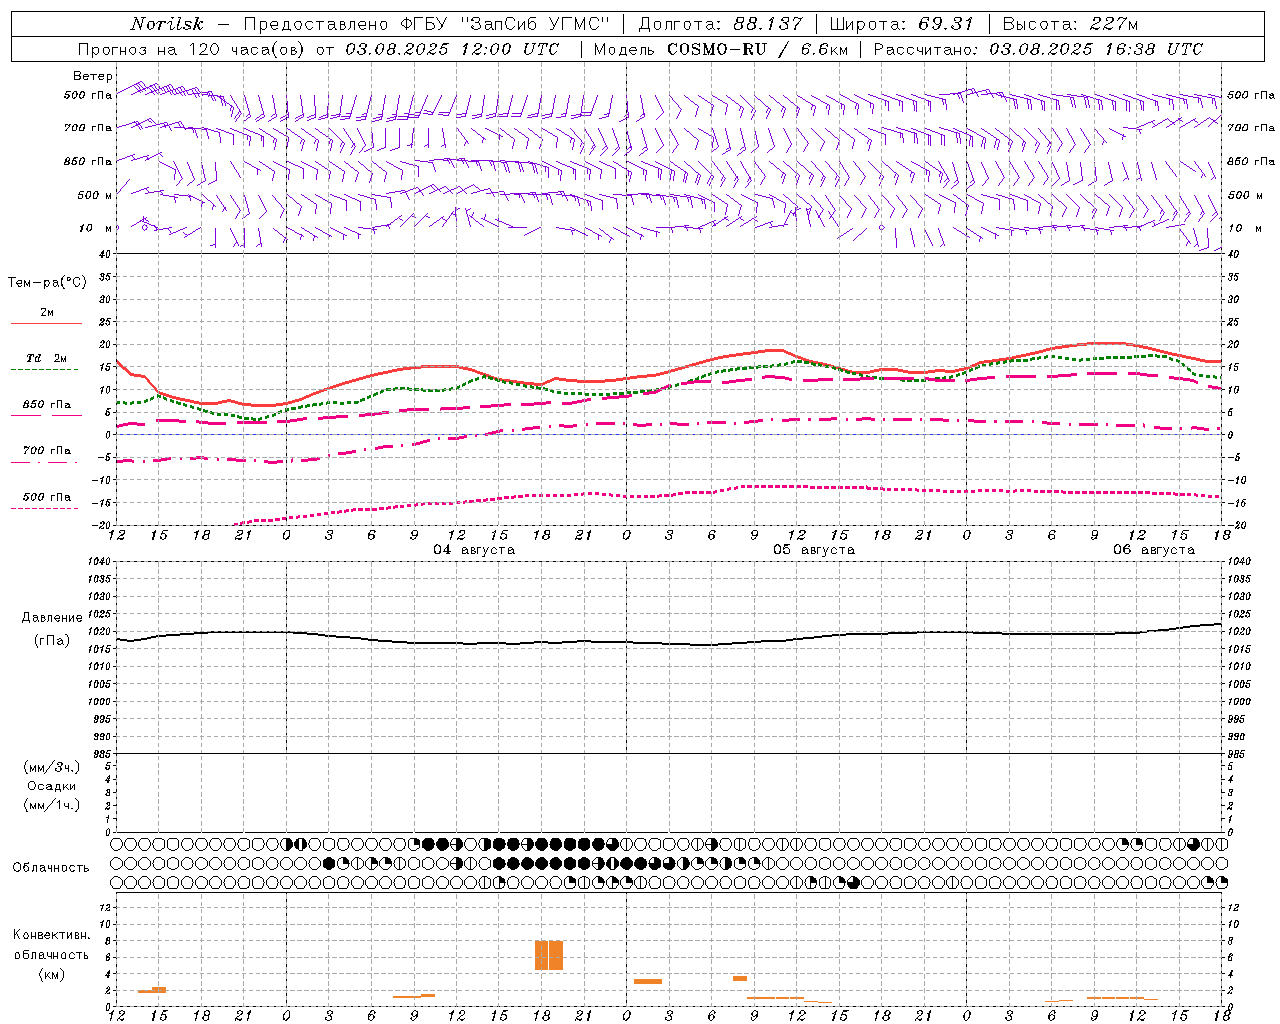This screenshot has width=1280, height=1024.
Task: Click the 'Давление' pressure panel label
Action: 51,618
